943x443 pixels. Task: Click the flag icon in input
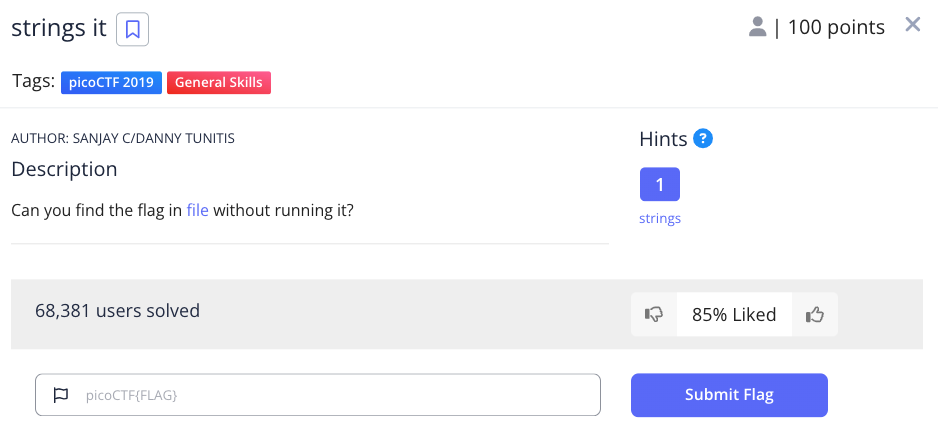(x=61, y=396)
